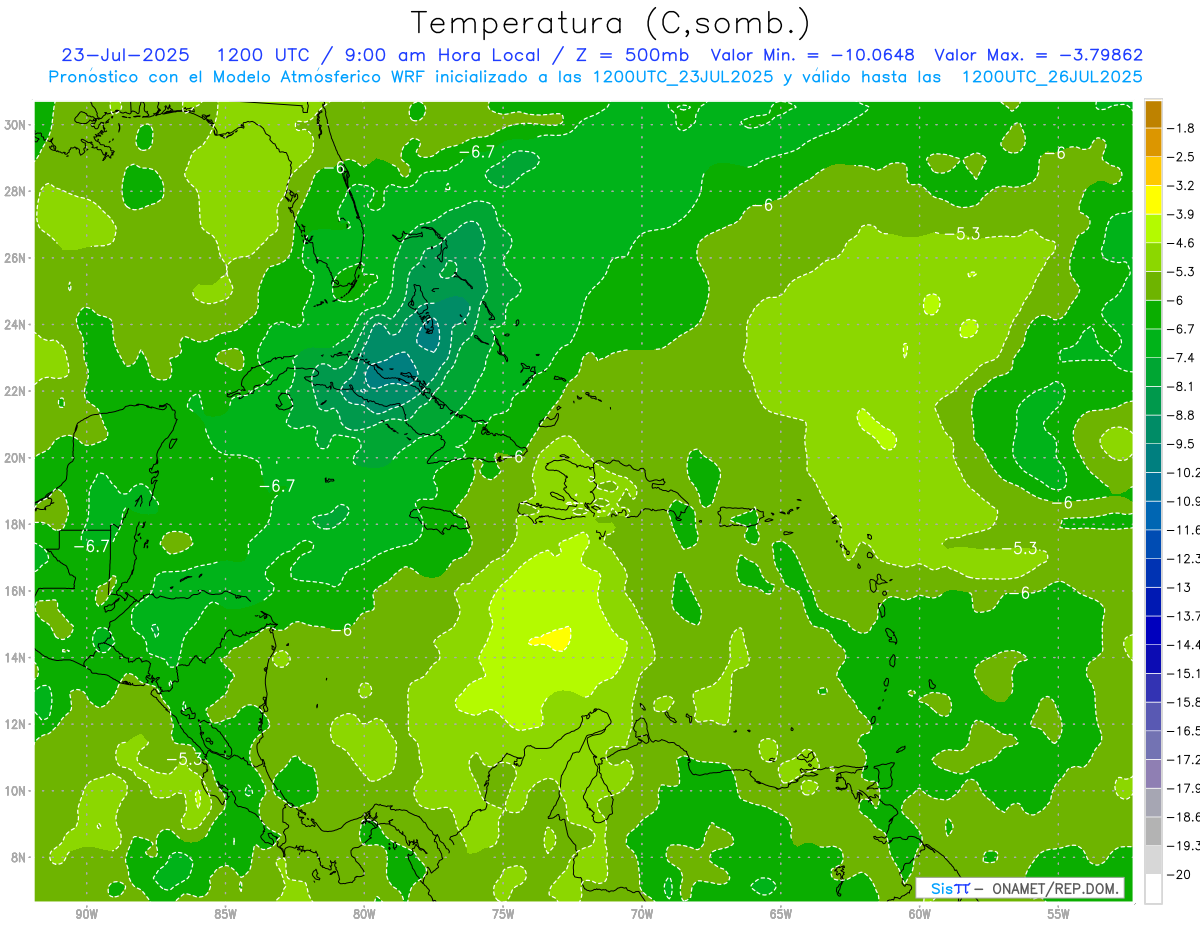Click the "14N" latitude axis label

[x=15, y=657]
